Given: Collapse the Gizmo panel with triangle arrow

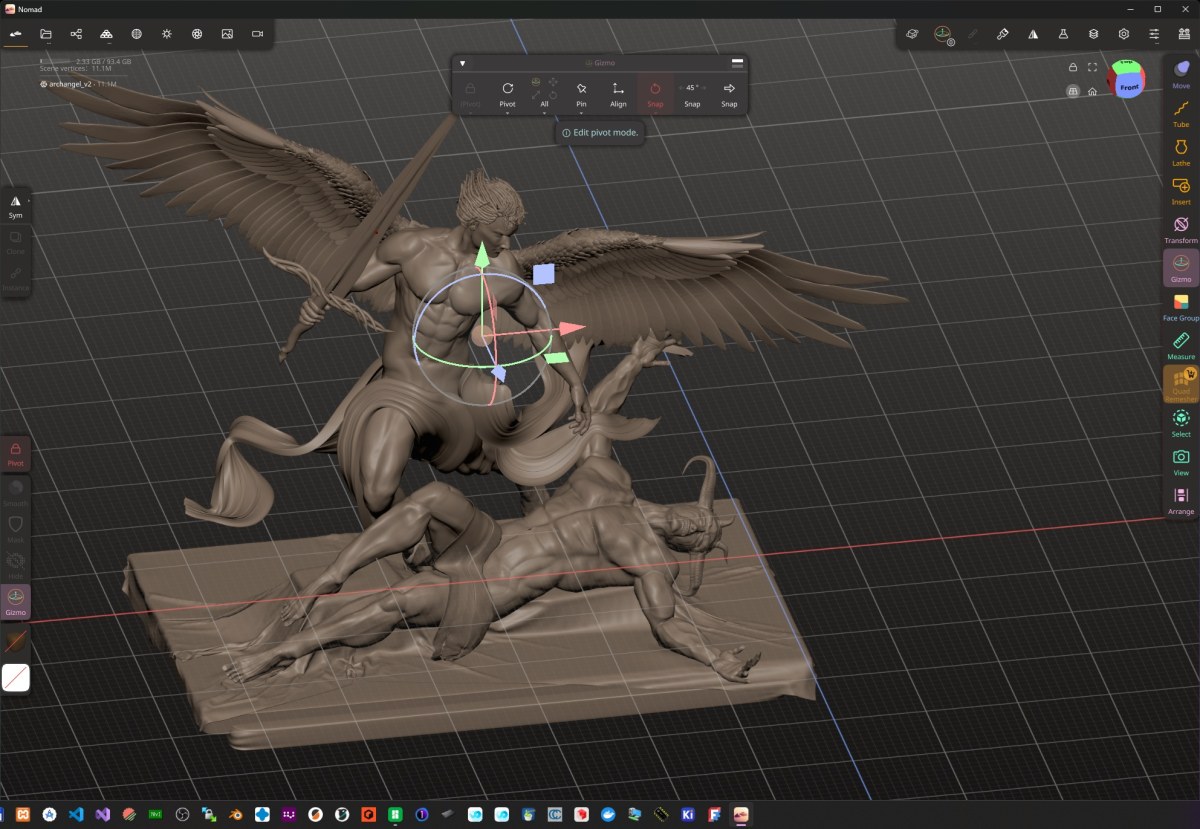Looking at the screenshot, I should pyautogui.click(x=462, y=63).
